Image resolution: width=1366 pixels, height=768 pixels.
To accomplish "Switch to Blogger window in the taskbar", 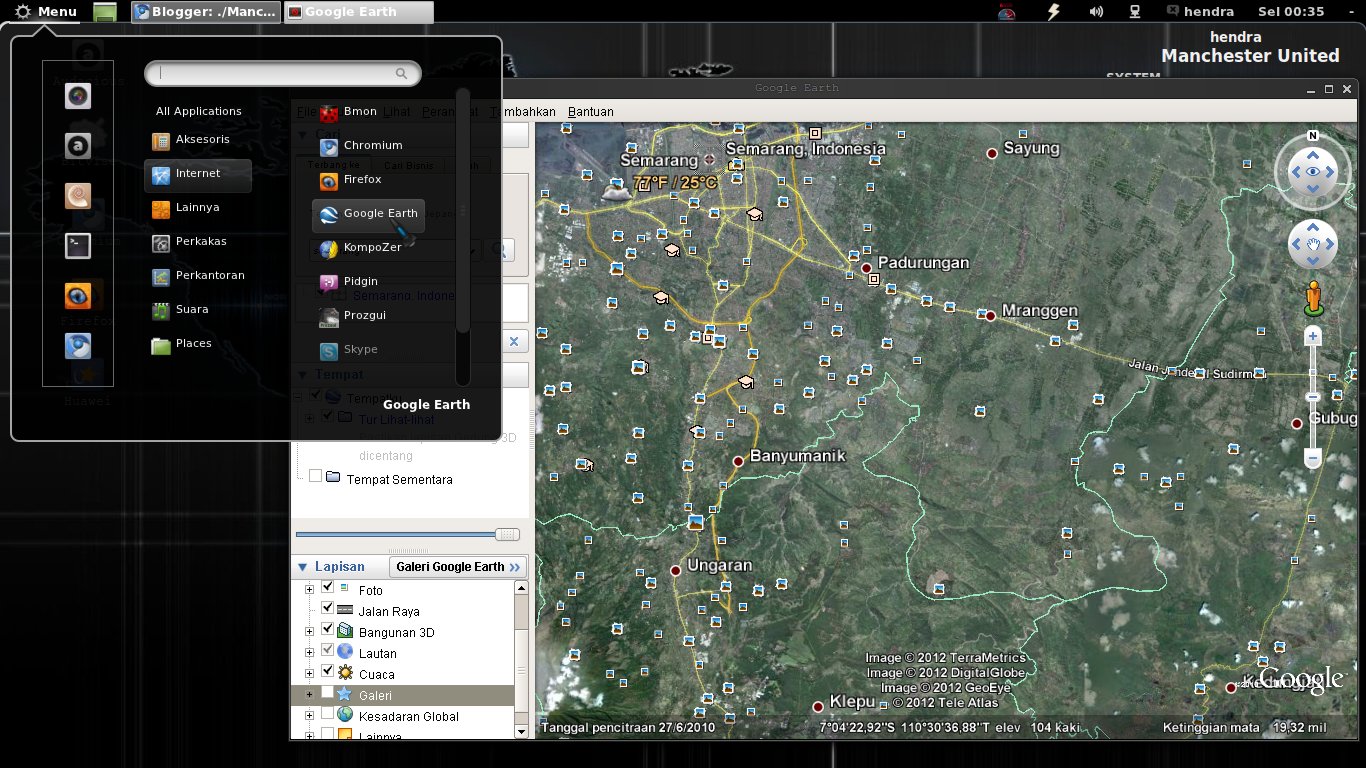I will [x=206, y=12].
